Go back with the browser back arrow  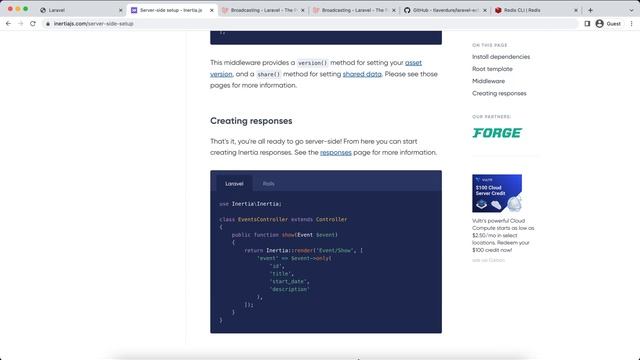[x=8, y=24]
